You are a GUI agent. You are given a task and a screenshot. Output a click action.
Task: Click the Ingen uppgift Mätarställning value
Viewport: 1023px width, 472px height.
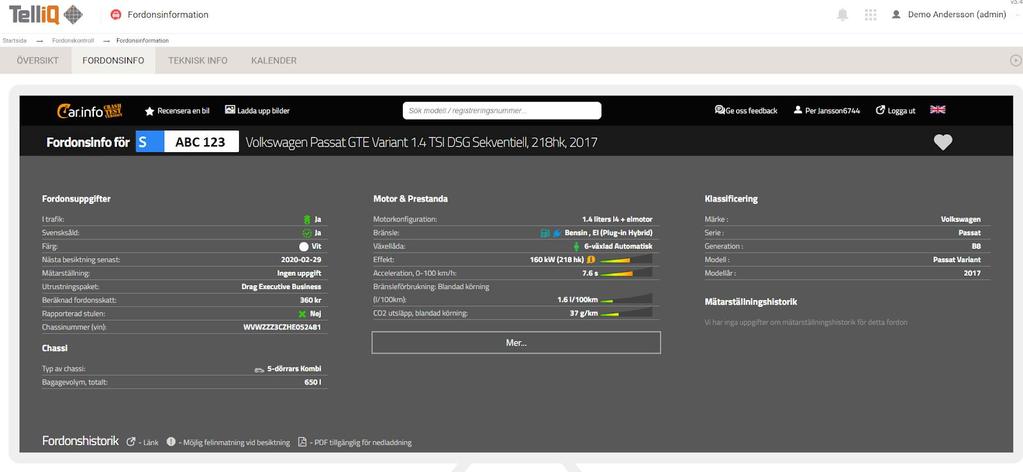point(298,273)
